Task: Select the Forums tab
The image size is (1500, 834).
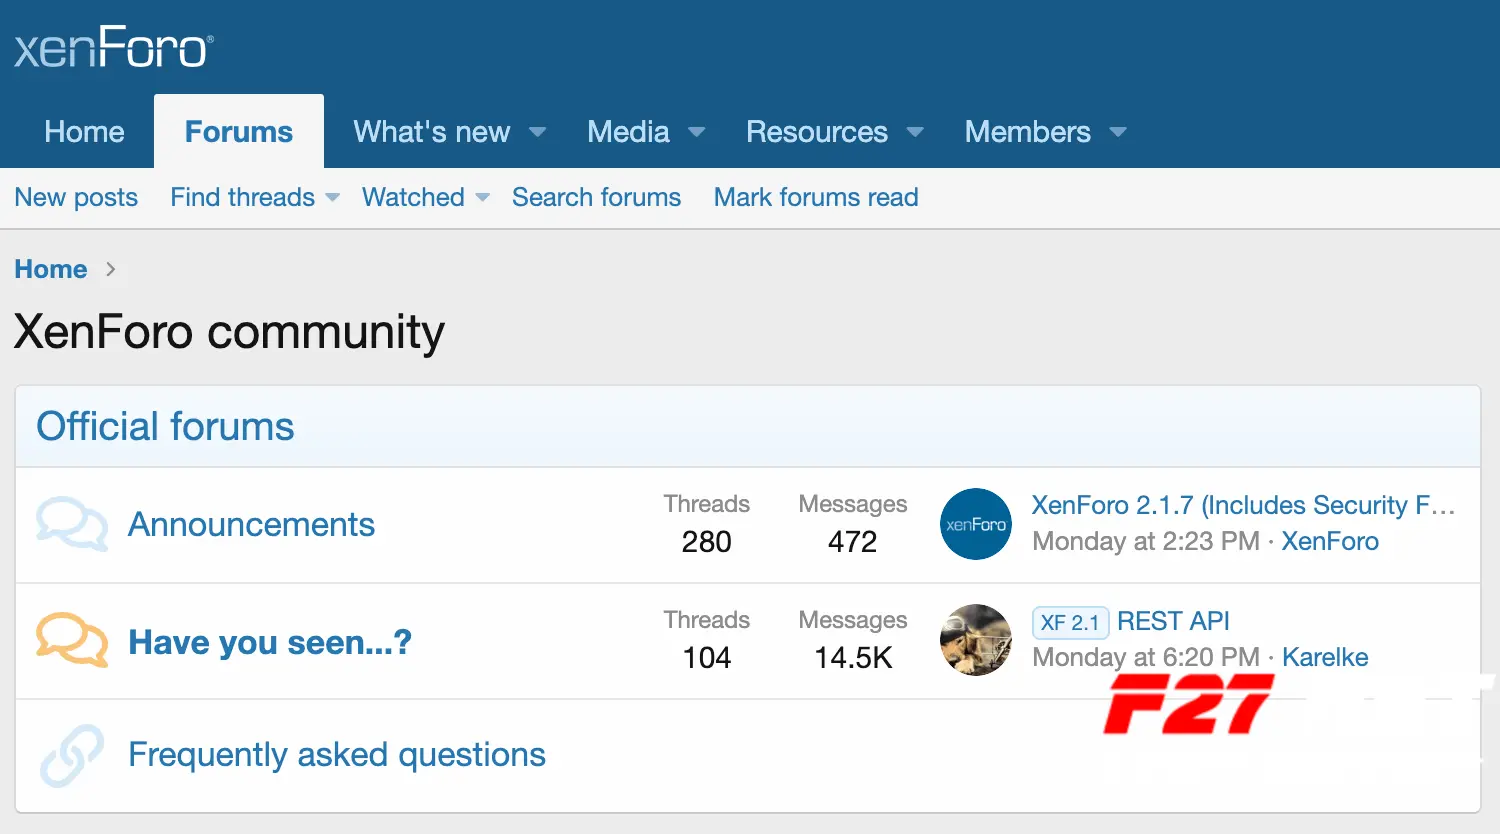Action: 239,132
